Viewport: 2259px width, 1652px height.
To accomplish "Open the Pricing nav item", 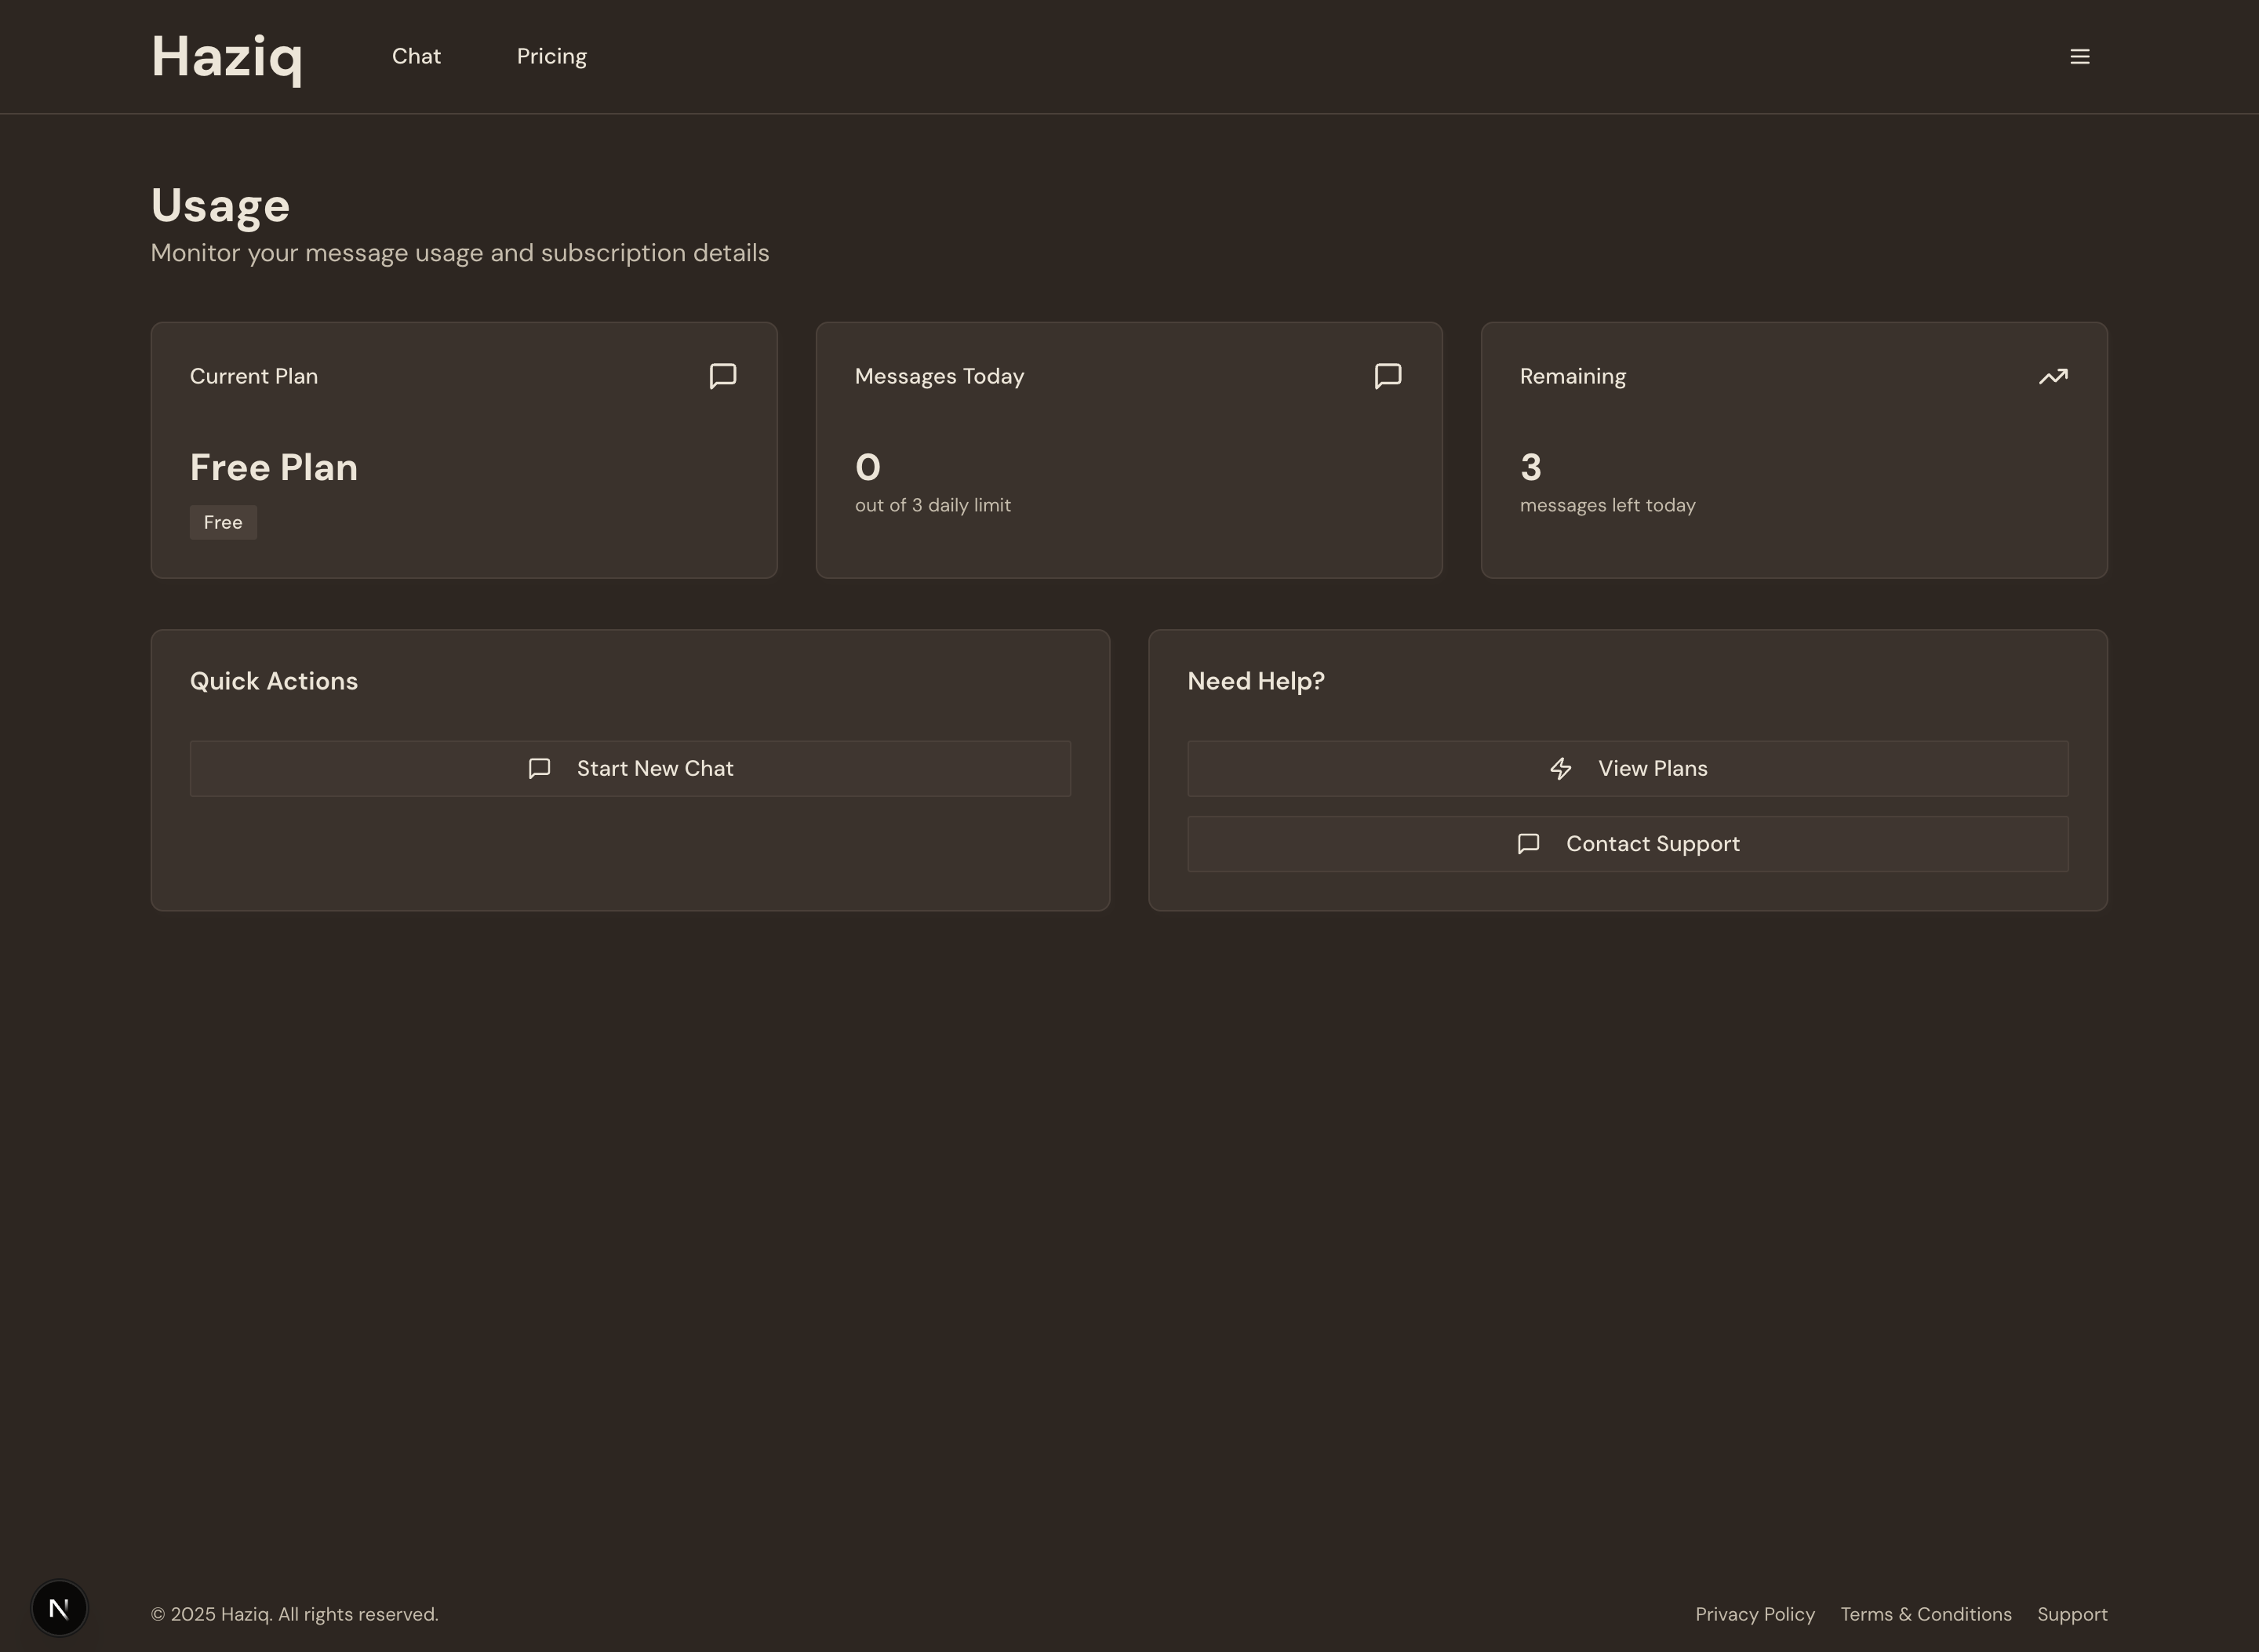I will coord(551,57).
